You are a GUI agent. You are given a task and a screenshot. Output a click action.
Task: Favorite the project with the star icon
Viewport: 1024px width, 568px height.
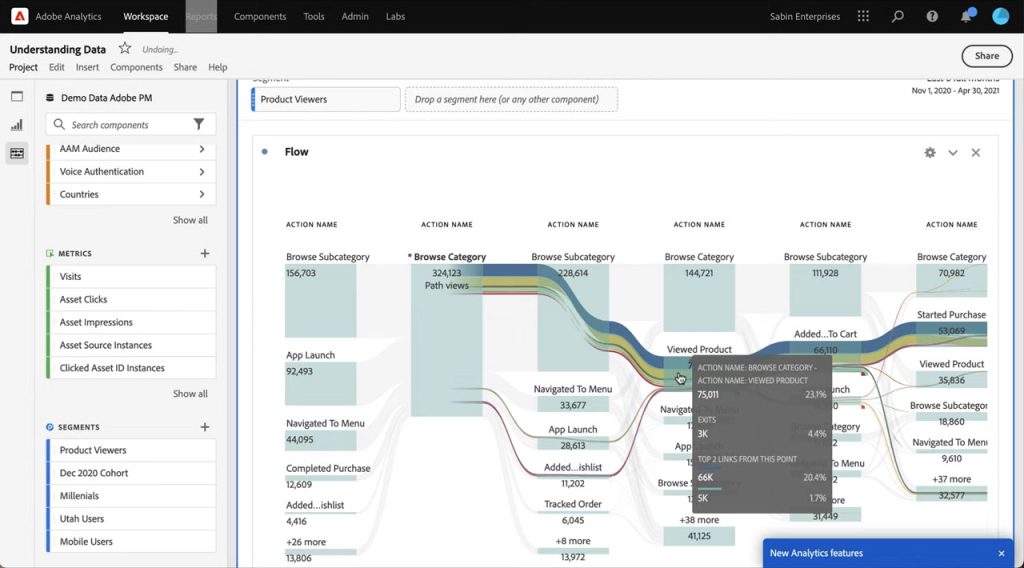[125, 48]
